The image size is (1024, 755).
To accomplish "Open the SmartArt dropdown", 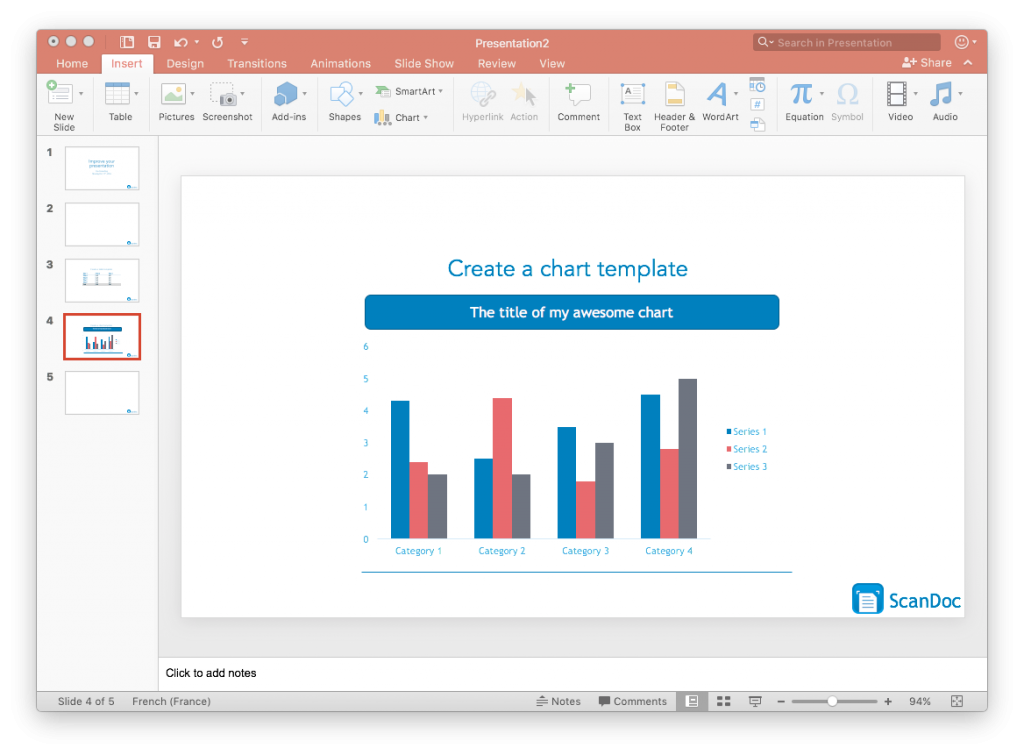I will 410,90.
